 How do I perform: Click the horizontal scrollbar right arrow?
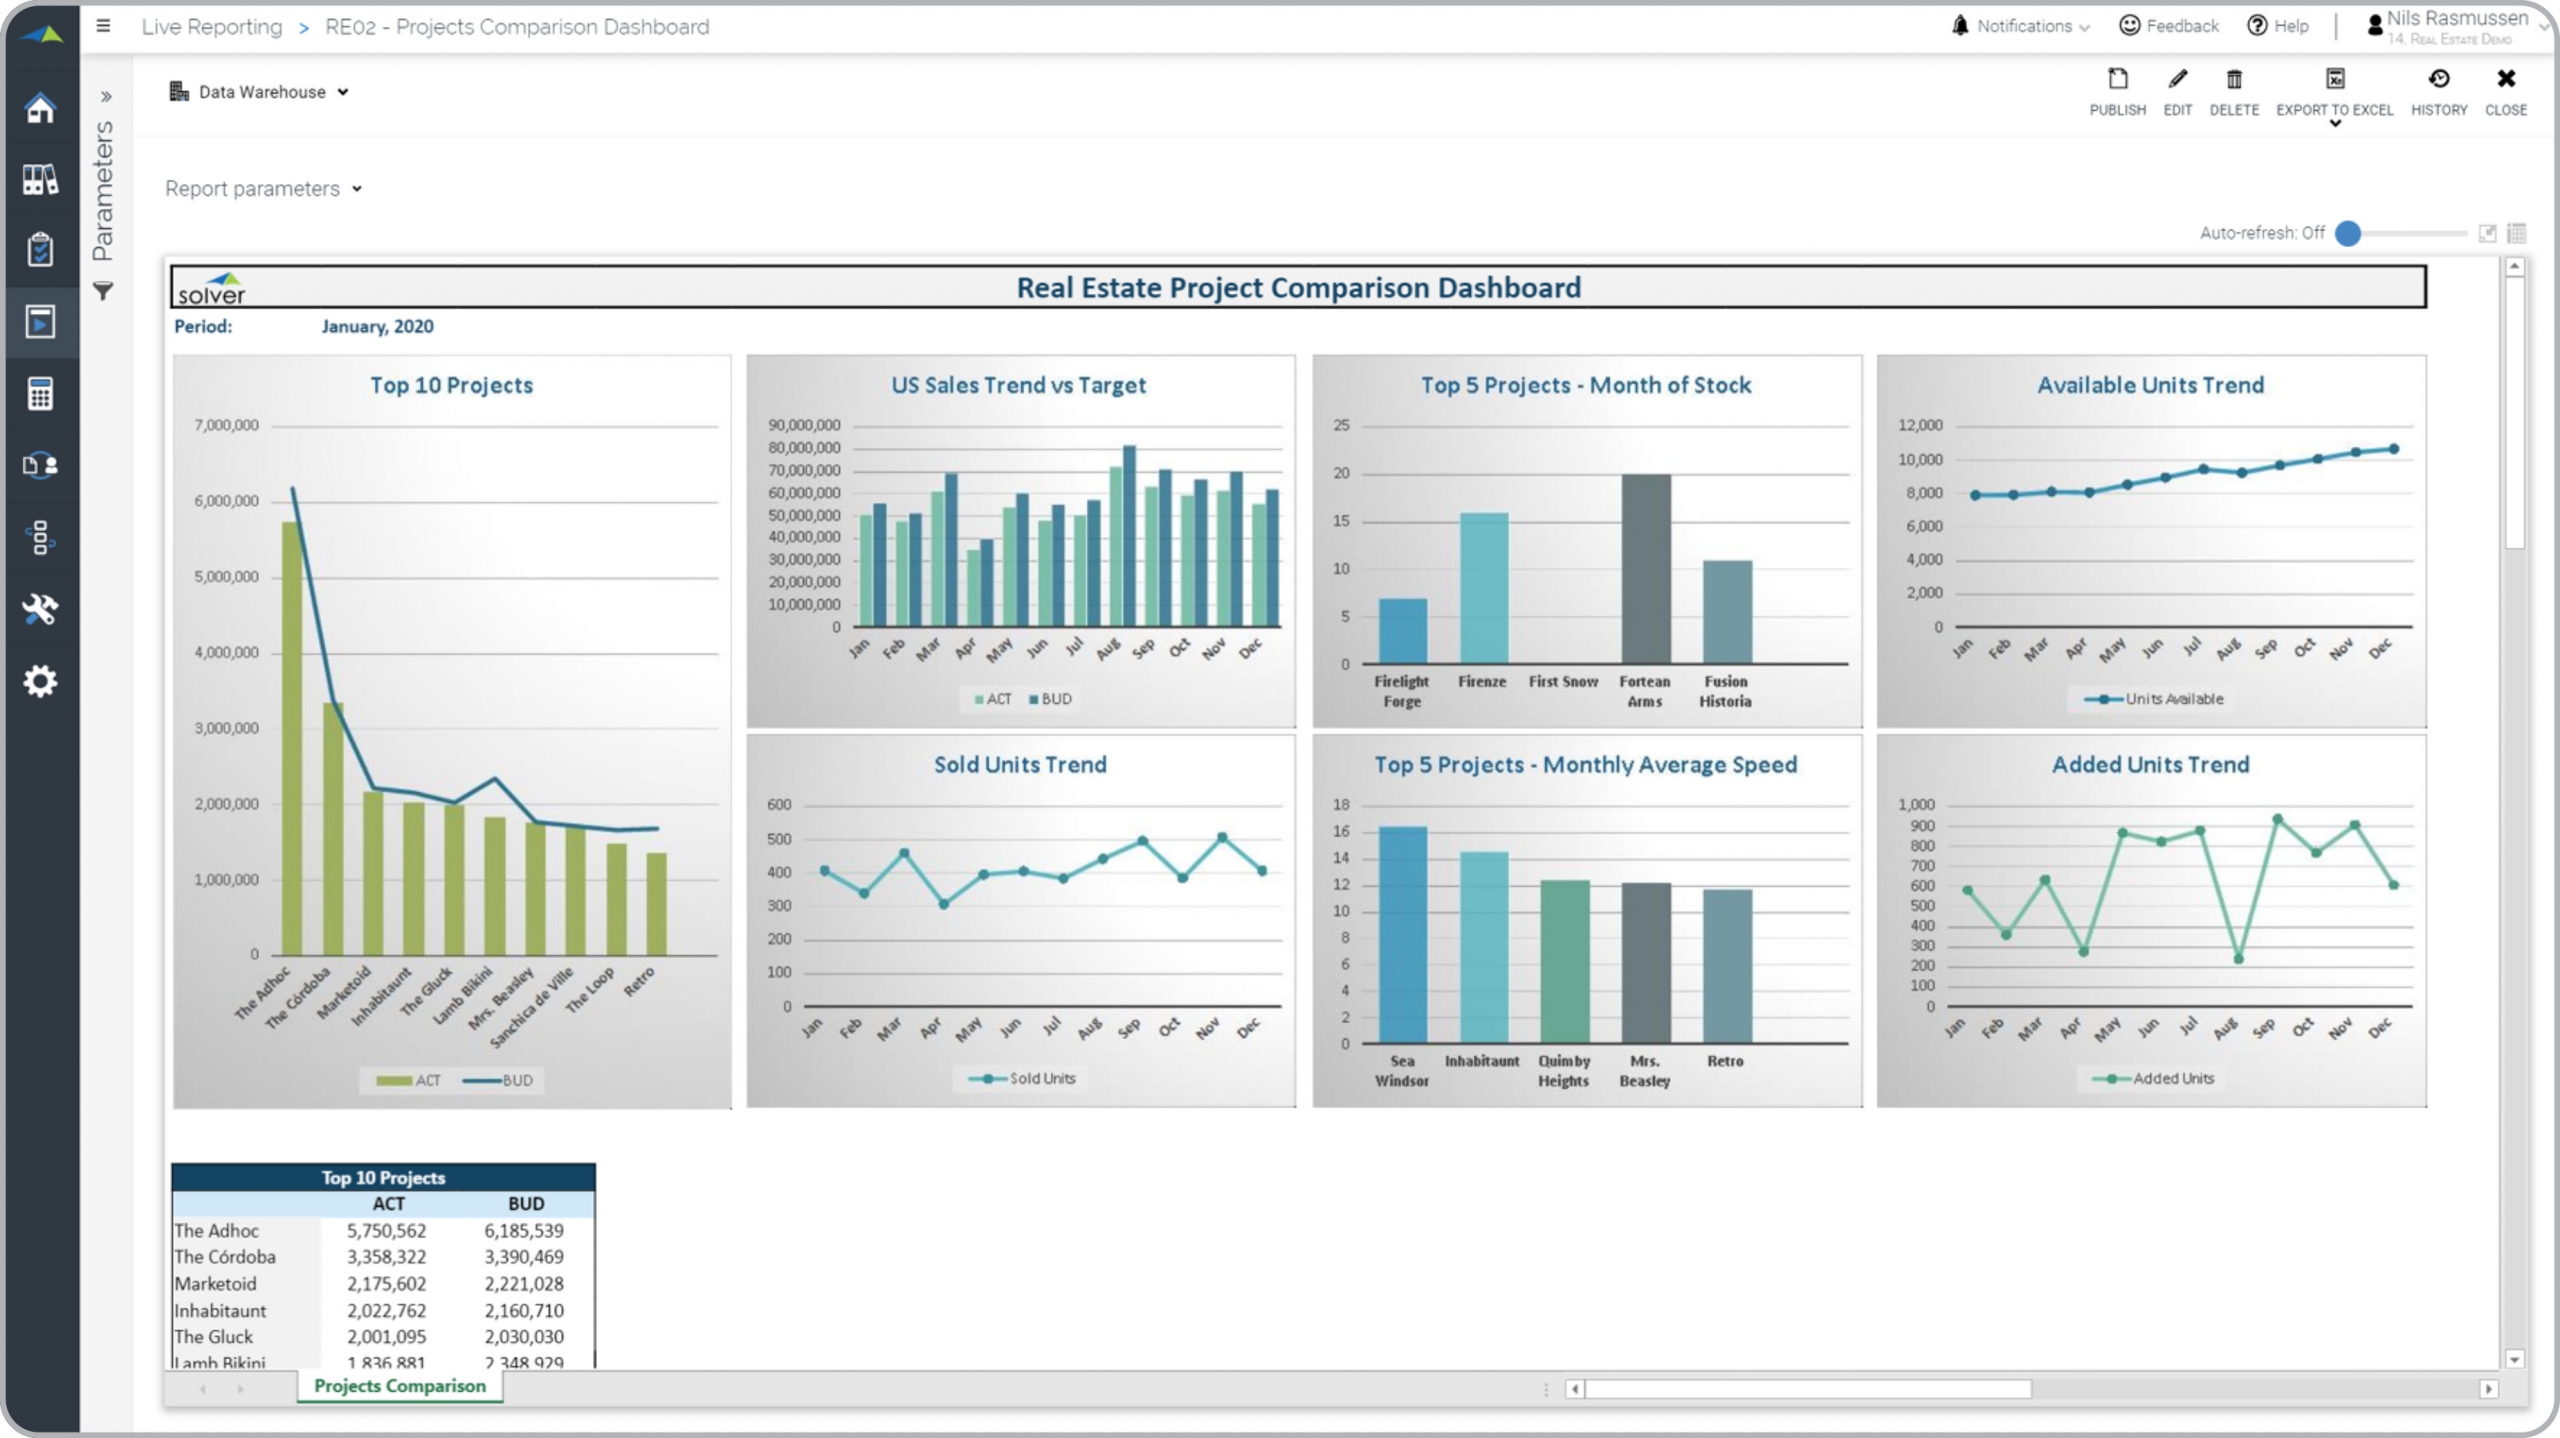tap(2488, 1389)
